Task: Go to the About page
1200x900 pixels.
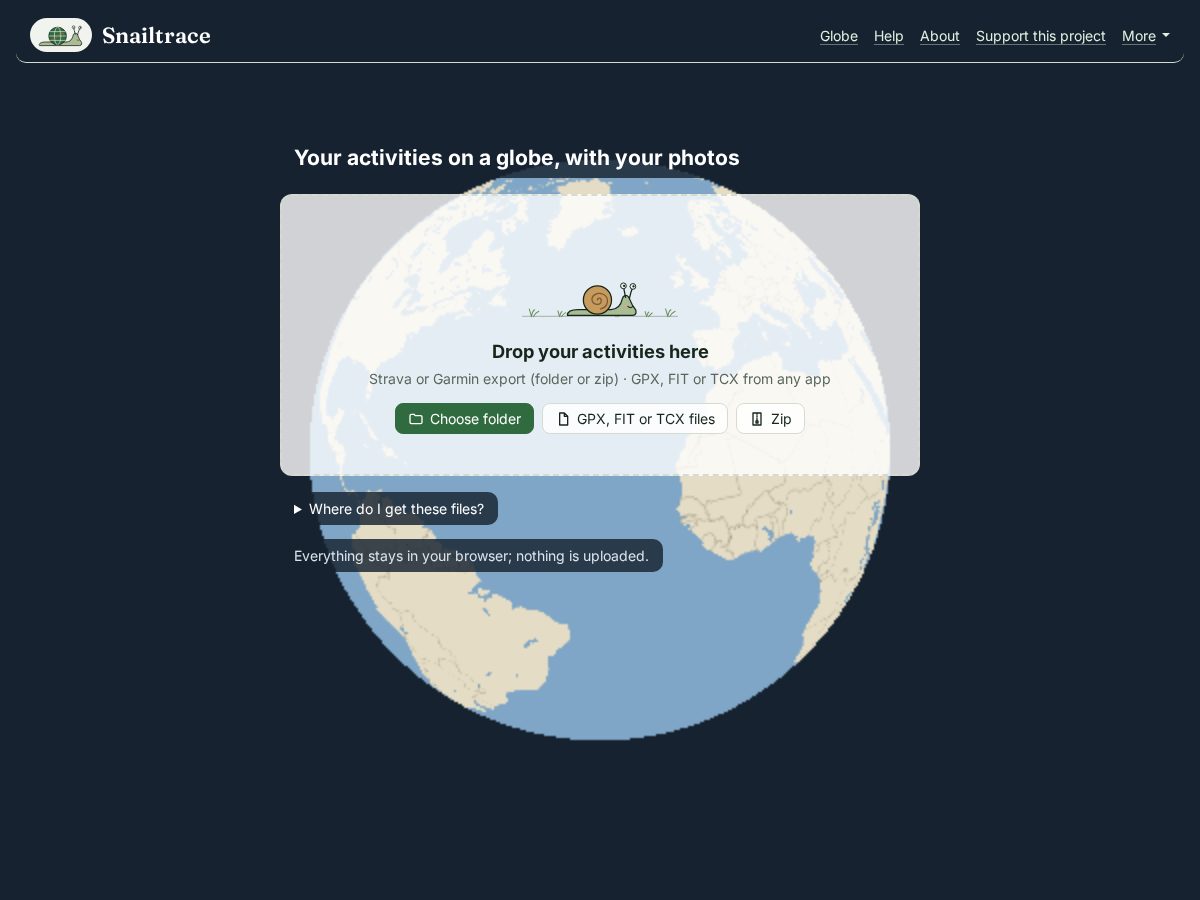Action: point(940,36)
